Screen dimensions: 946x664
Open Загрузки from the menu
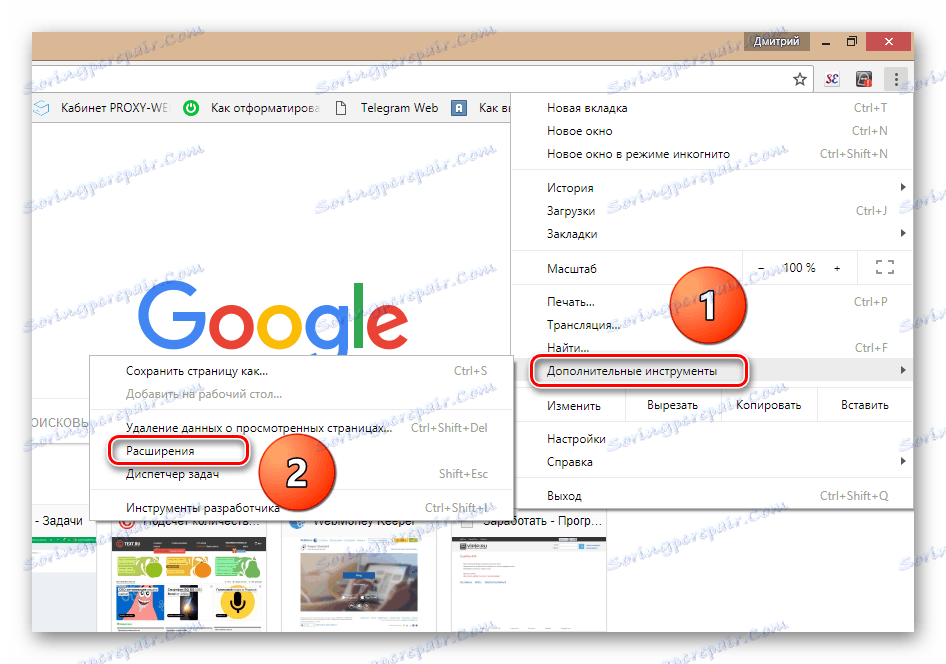pyautogui.click(x=712, y=210)
